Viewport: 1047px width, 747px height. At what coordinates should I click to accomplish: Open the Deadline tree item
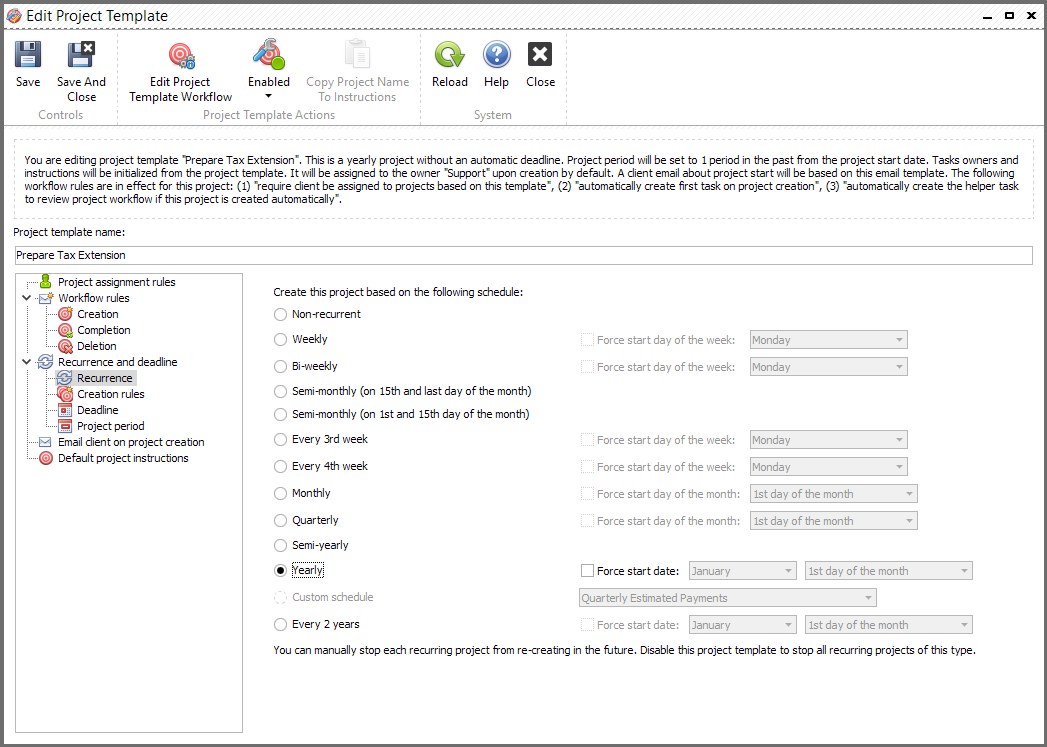point(97,410)
